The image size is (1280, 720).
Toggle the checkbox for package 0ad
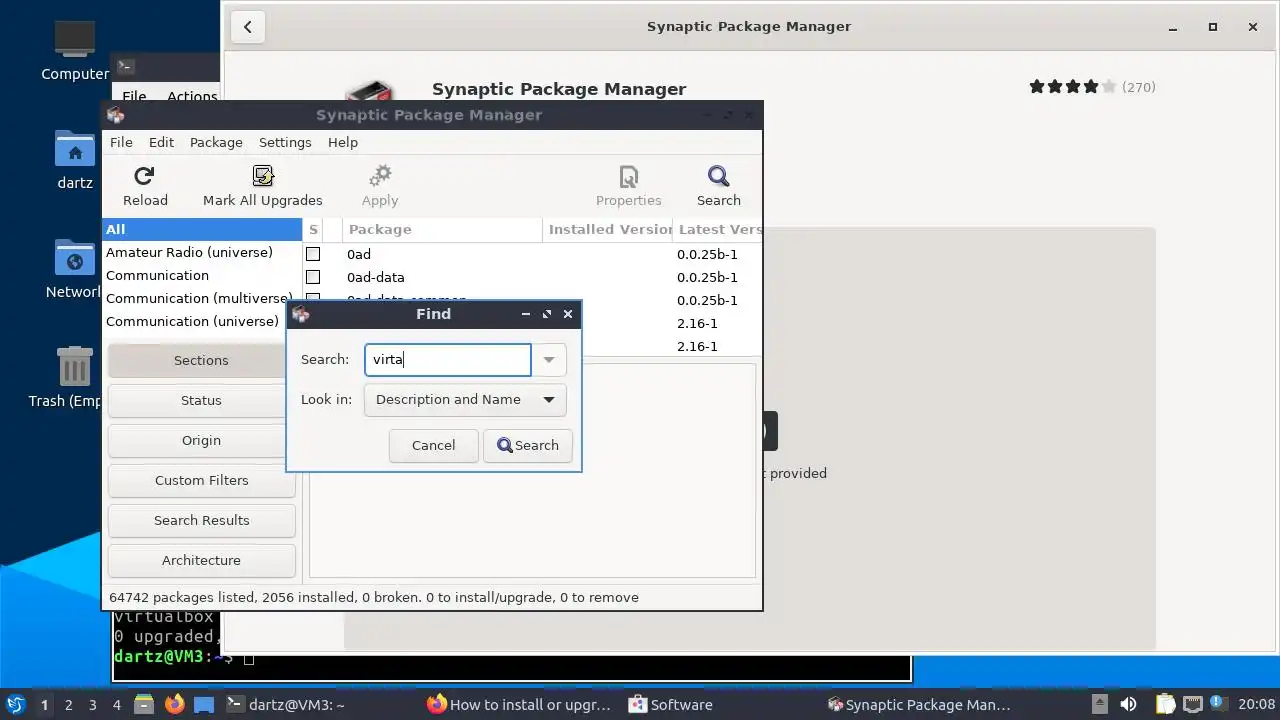(x=313, y=254)
